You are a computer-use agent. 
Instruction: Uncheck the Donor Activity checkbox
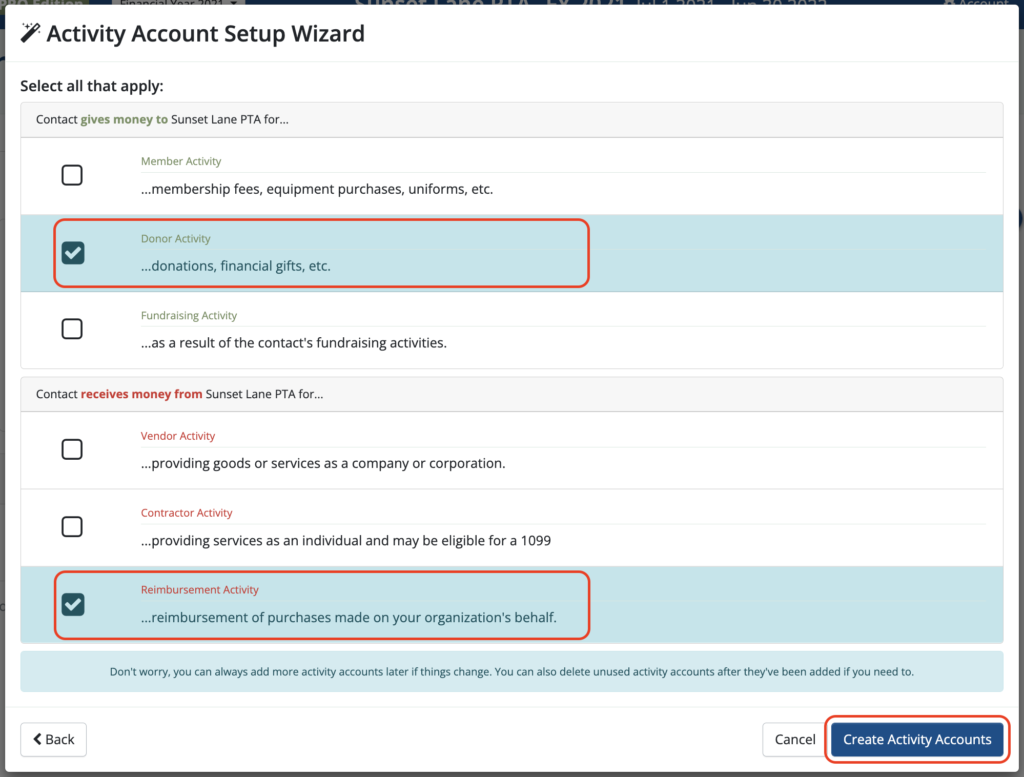coord(72,253)
